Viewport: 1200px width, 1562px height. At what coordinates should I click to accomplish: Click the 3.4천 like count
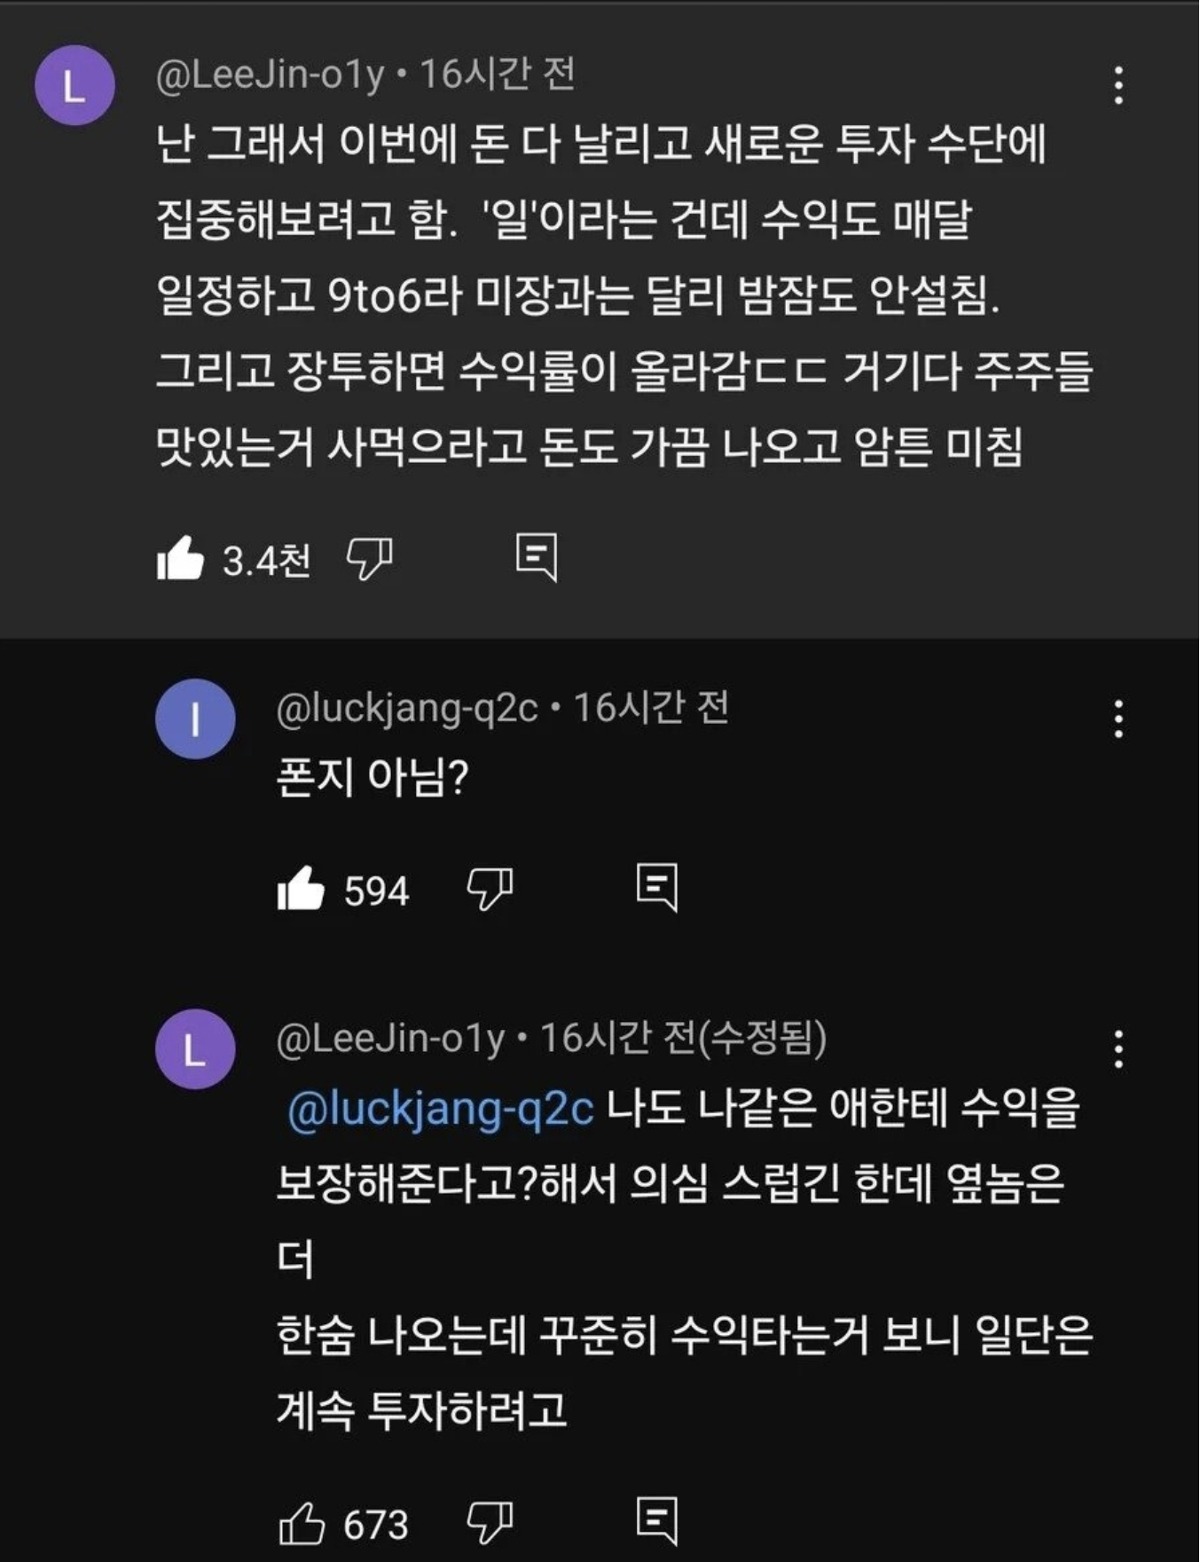[x=266, y=560]
